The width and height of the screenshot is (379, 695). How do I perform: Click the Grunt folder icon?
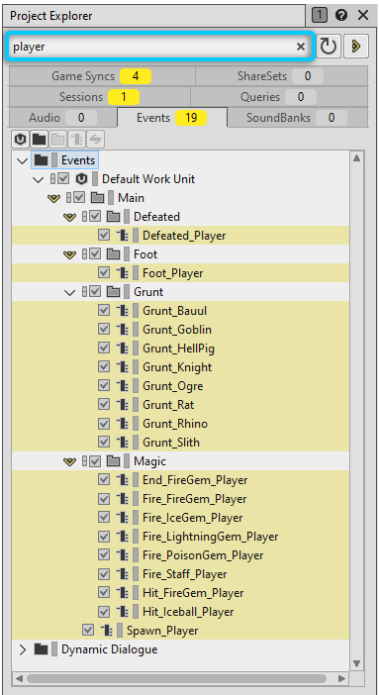(113, 292)
